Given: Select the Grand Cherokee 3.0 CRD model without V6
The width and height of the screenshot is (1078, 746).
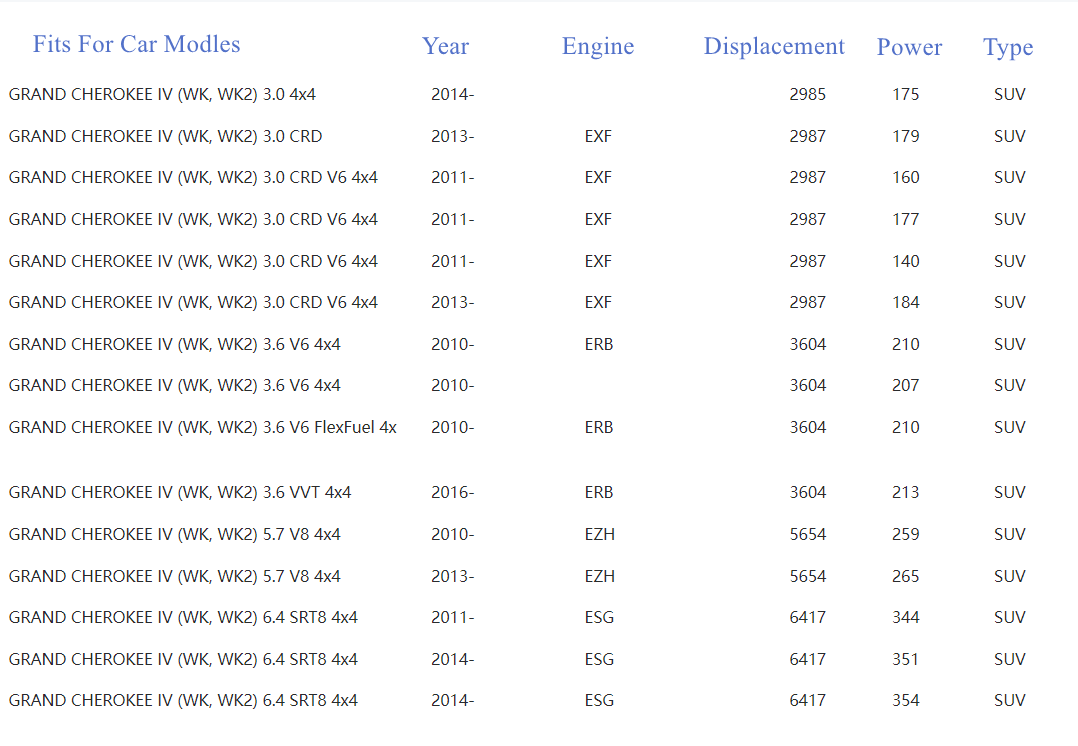Looking at the screenshot, I should pos(165,136).
